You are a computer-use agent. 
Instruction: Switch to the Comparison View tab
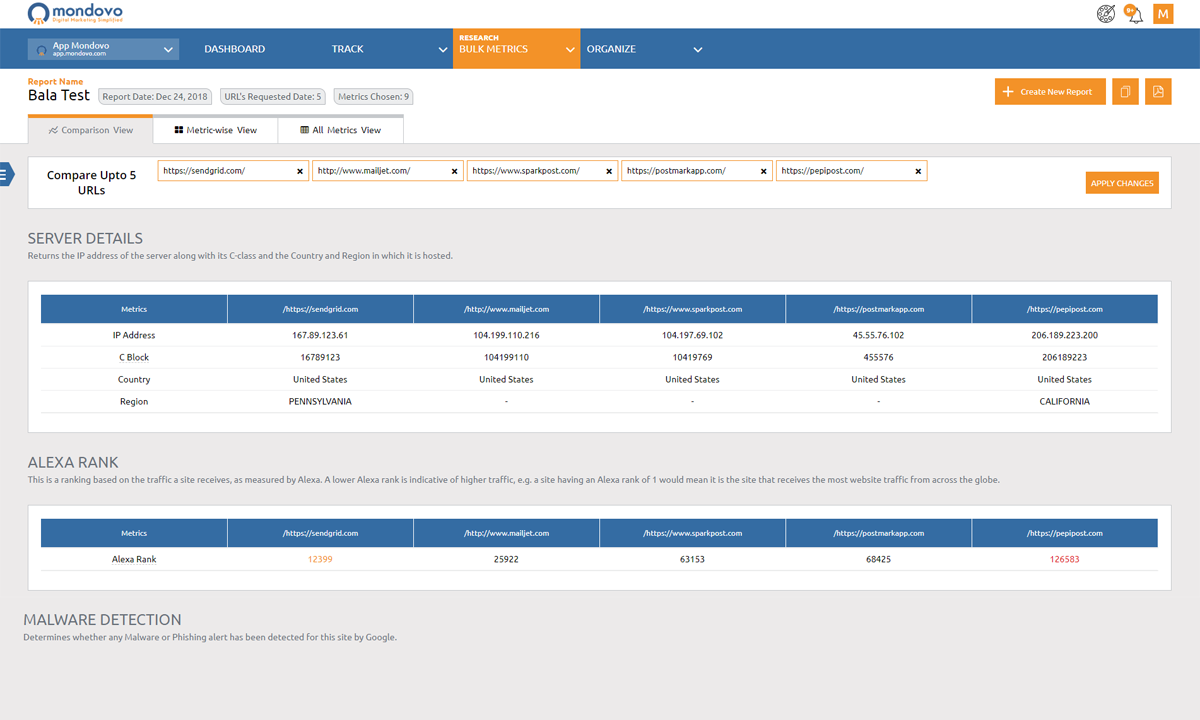coord(90,130)
